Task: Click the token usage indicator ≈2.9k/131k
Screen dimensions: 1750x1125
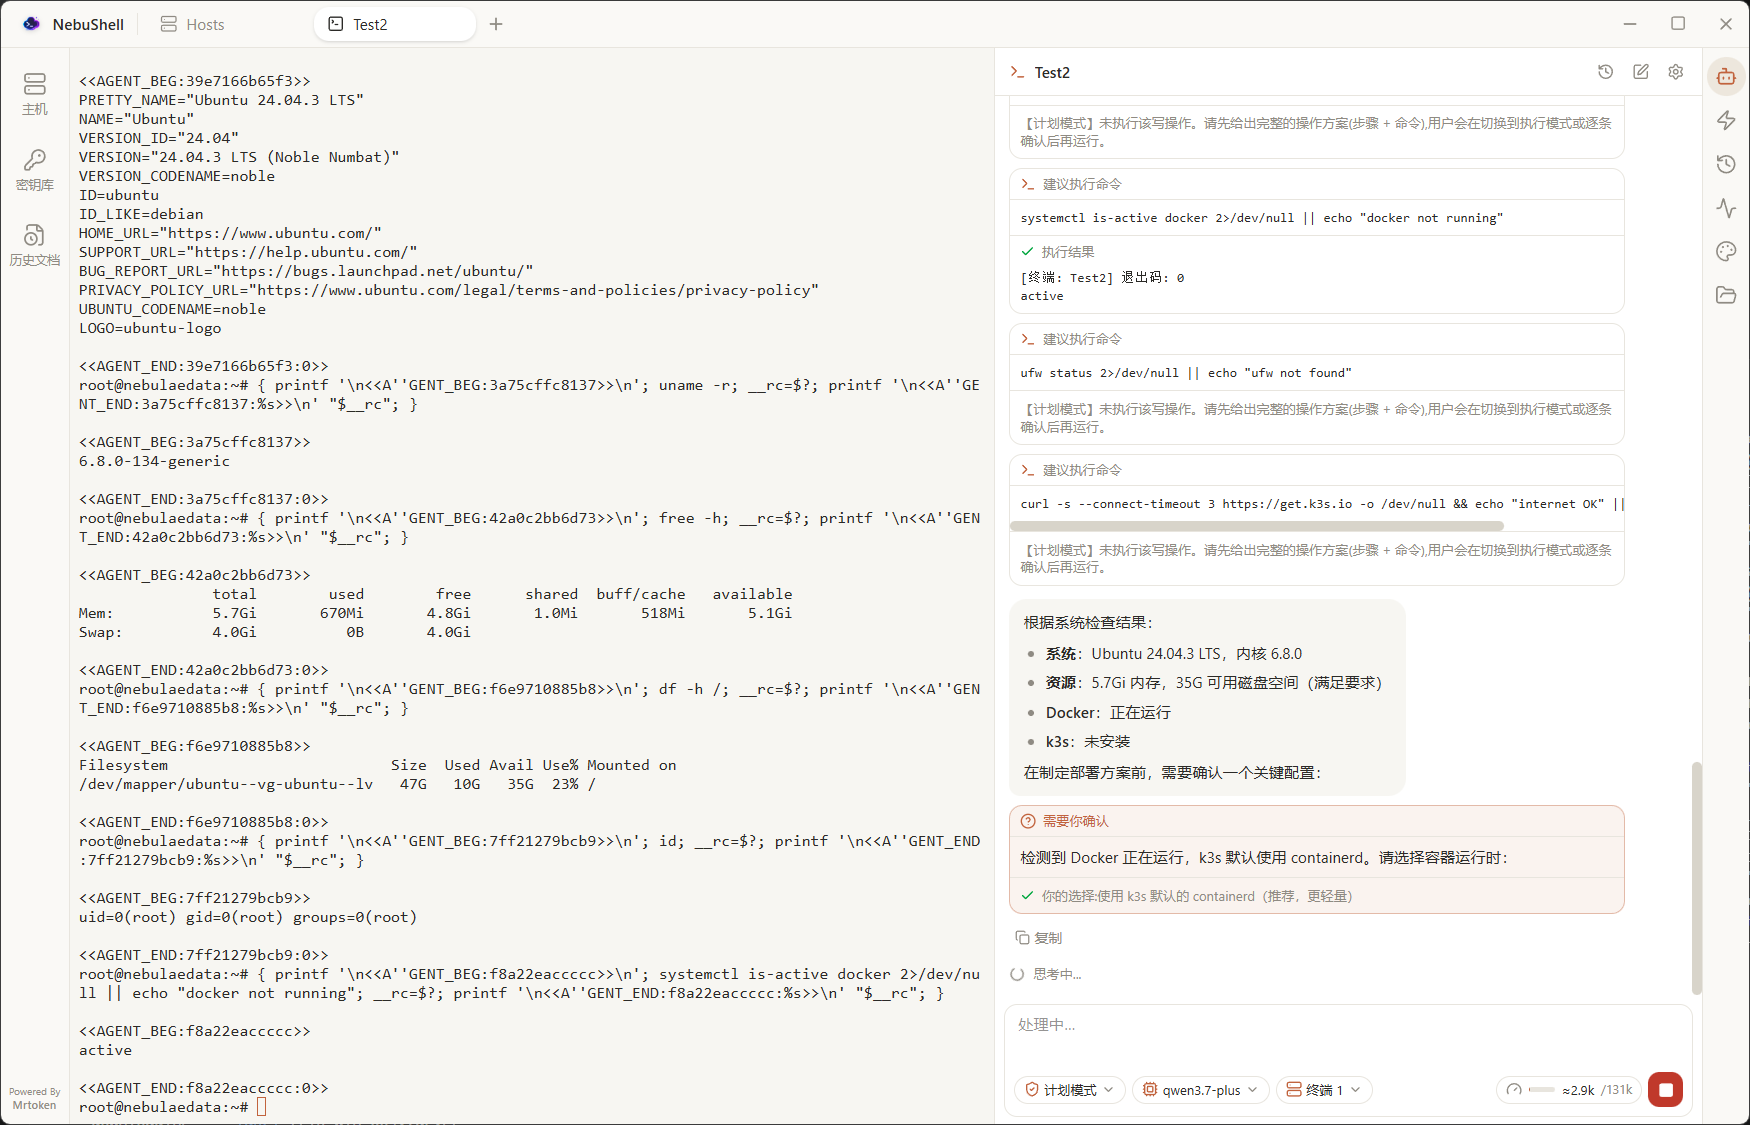Action: point(1569,1090)
